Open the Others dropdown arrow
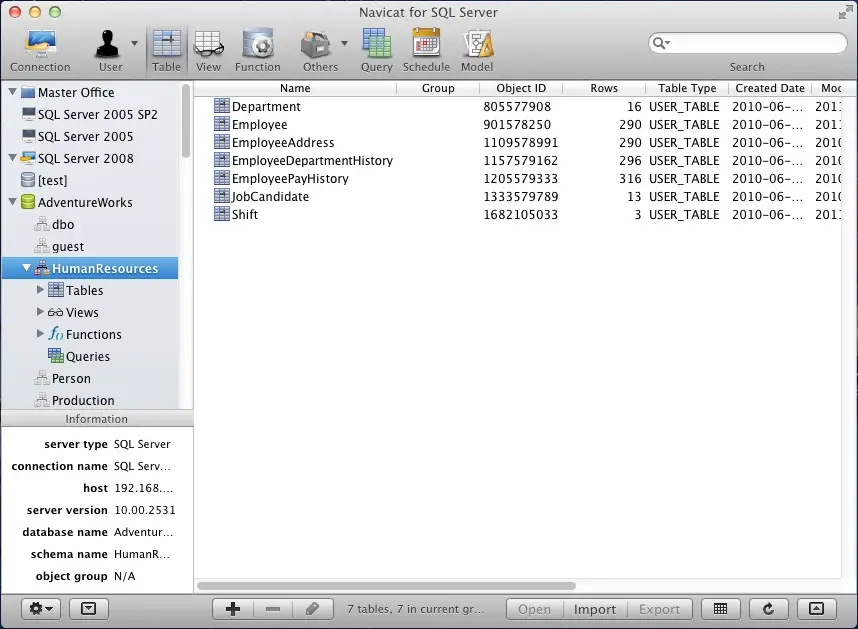Screen dimensions: 858x629 (344, 43)
